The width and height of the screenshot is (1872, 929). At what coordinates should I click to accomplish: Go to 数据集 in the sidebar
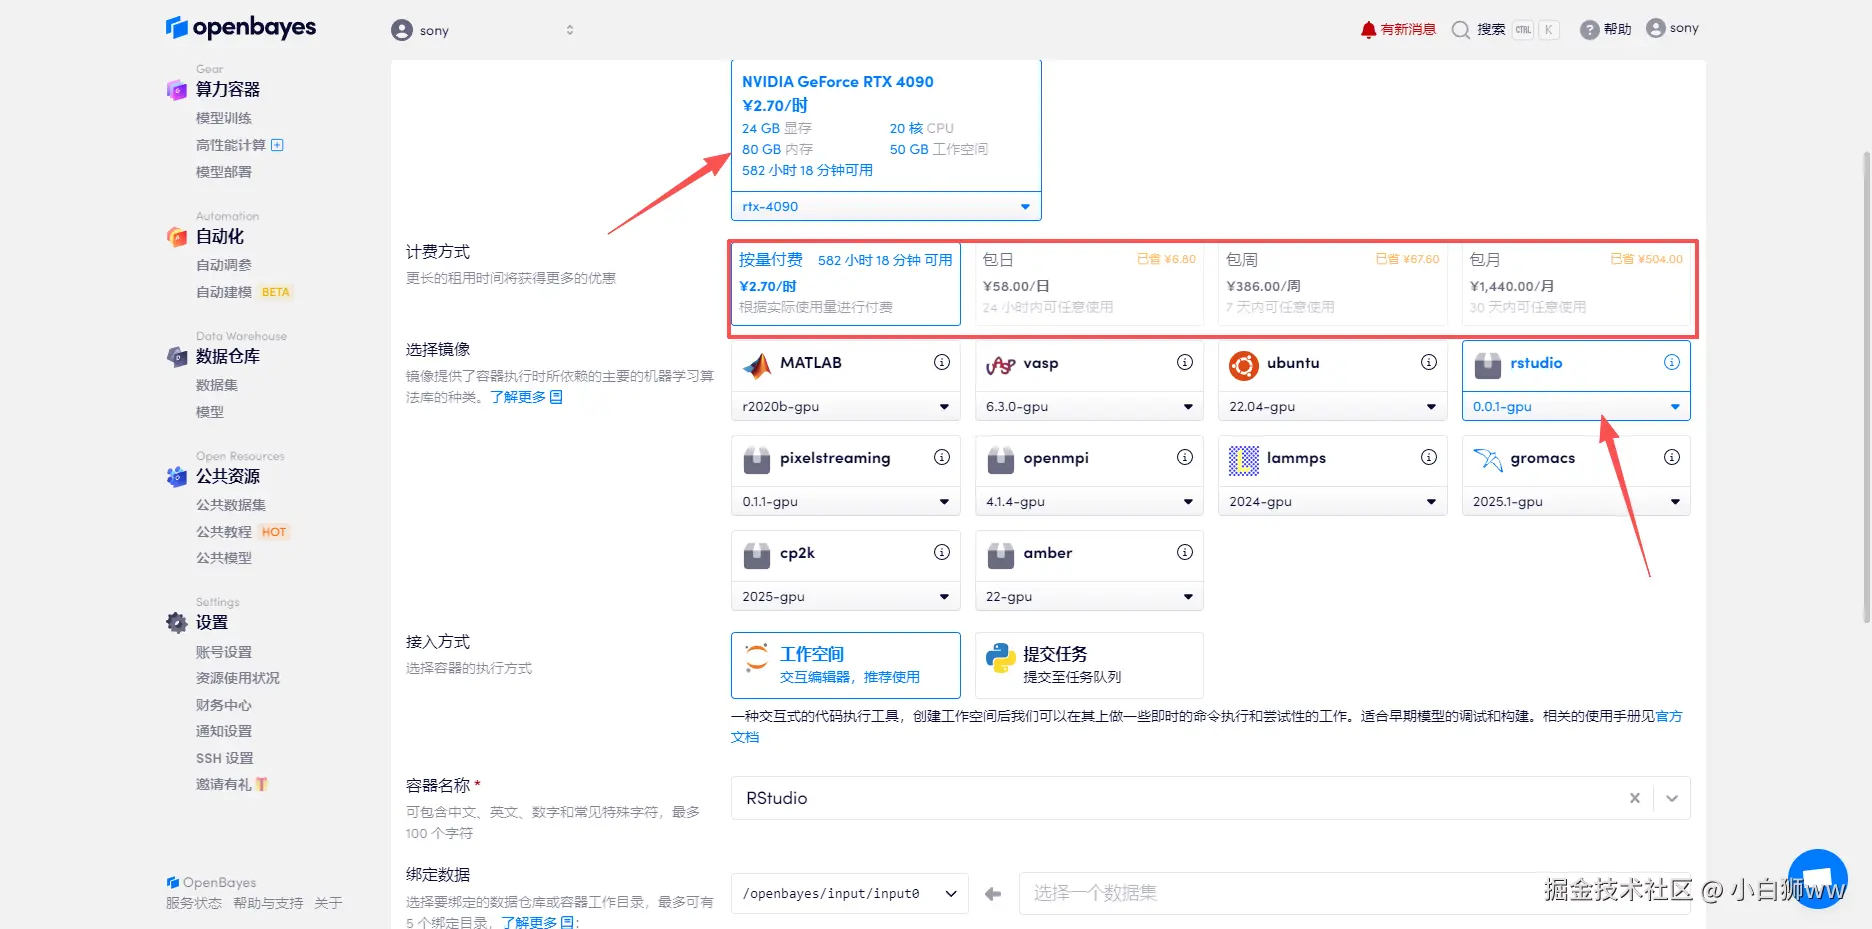(x=217, y=385)
